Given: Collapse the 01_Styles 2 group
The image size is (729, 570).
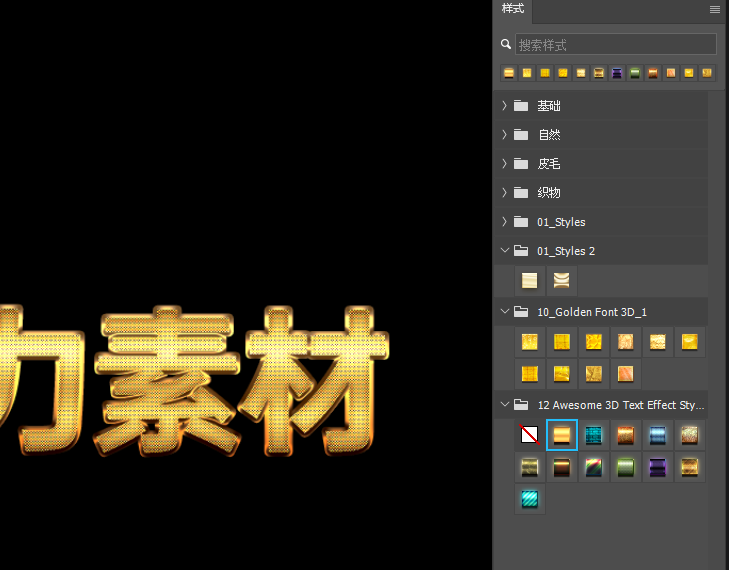Looking at the screenshot, I should pyautogui.click(x=504, y=251).
